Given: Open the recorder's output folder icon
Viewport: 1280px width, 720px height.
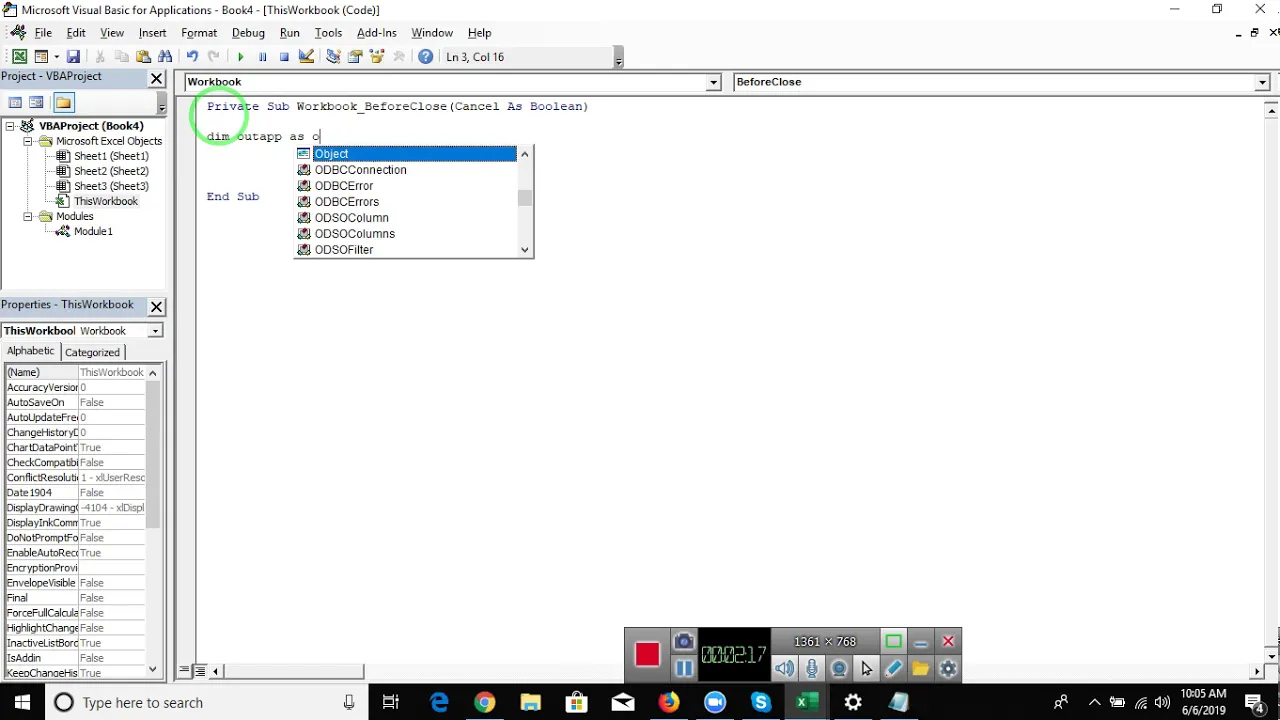Looking at the screenshot, I should [920, 668].
